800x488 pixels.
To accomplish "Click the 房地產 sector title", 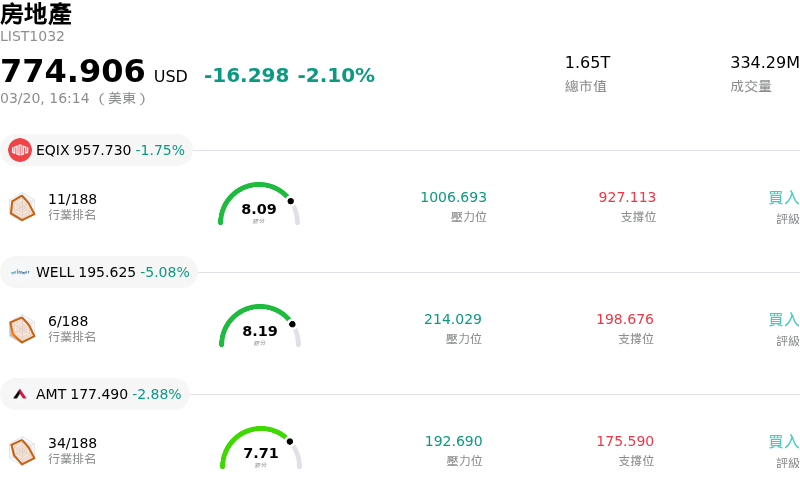I will click(36, 14).
